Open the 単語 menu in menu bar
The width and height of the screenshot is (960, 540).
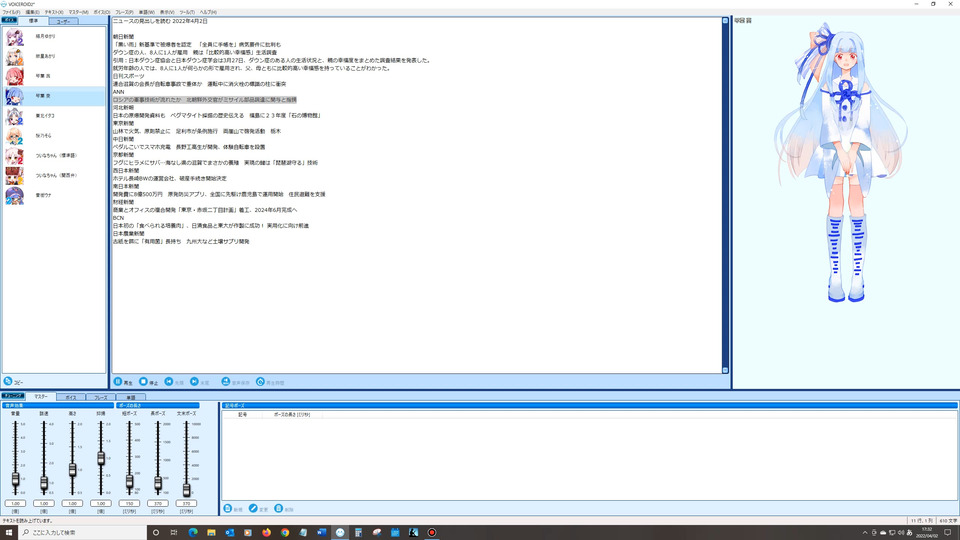(146, 12)
